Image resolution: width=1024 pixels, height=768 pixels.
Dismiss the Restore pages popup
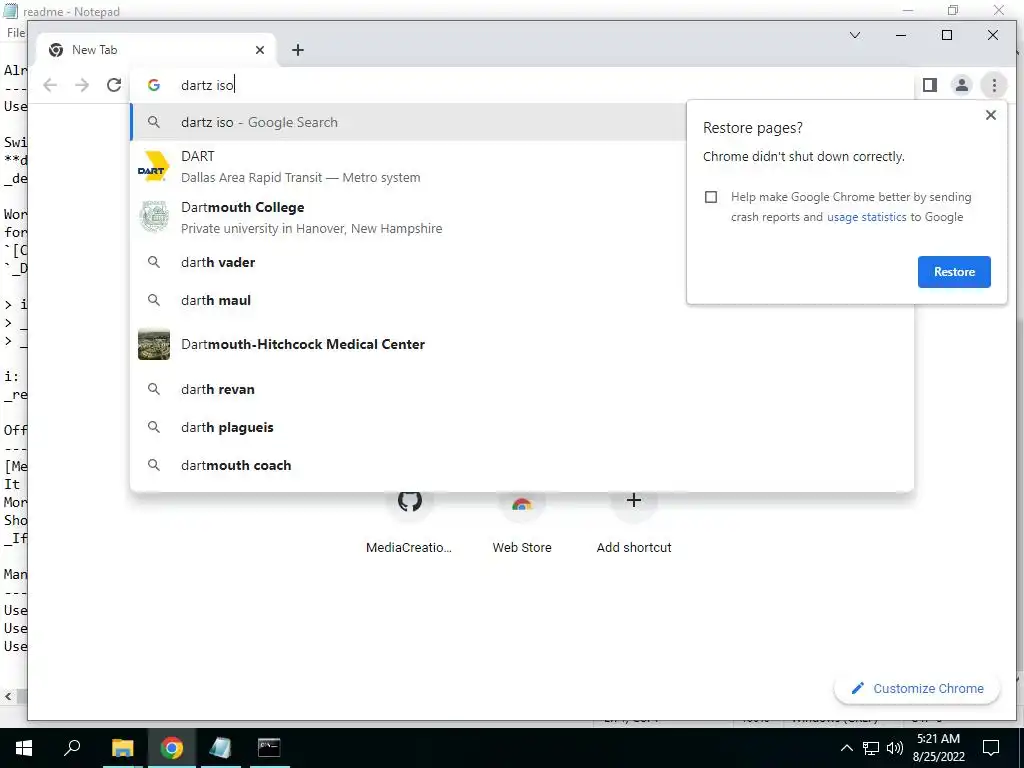(x=991, y=115)
